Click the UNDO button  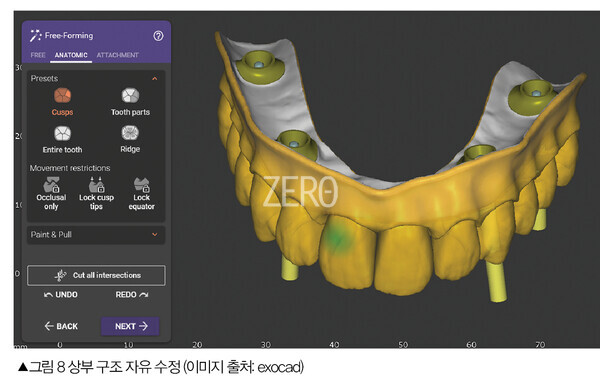[61, 295]
